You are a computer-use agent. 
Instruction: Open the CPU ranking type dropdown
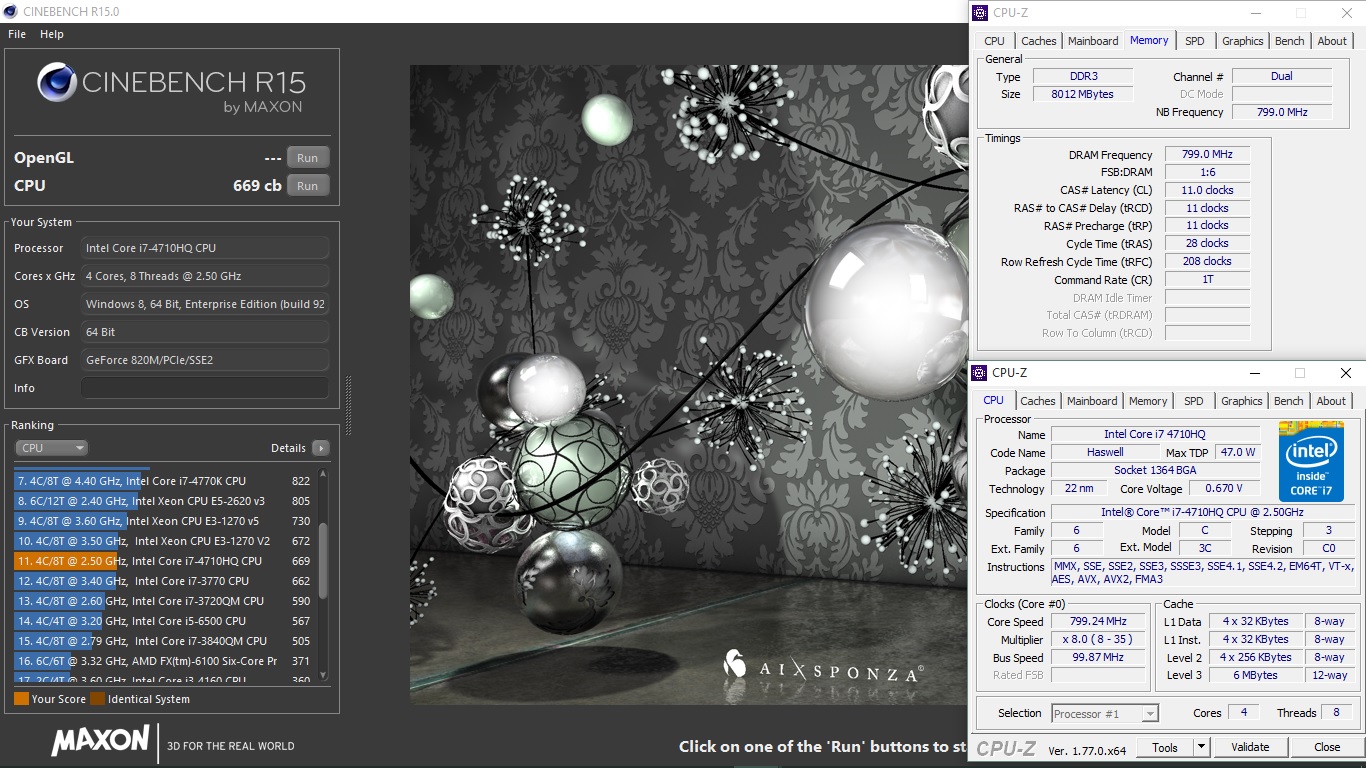click(52, 448)
